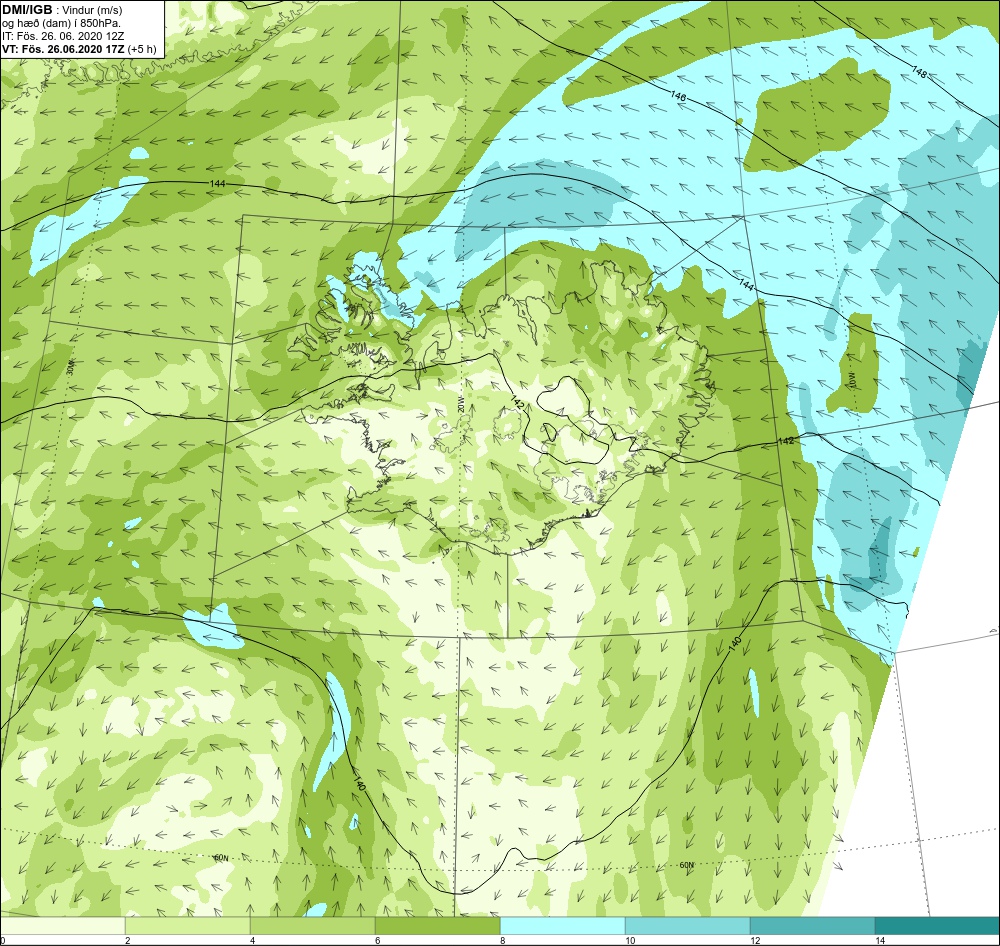Click the 6–8 m/s dark green legend swatch

coord(438,926)
